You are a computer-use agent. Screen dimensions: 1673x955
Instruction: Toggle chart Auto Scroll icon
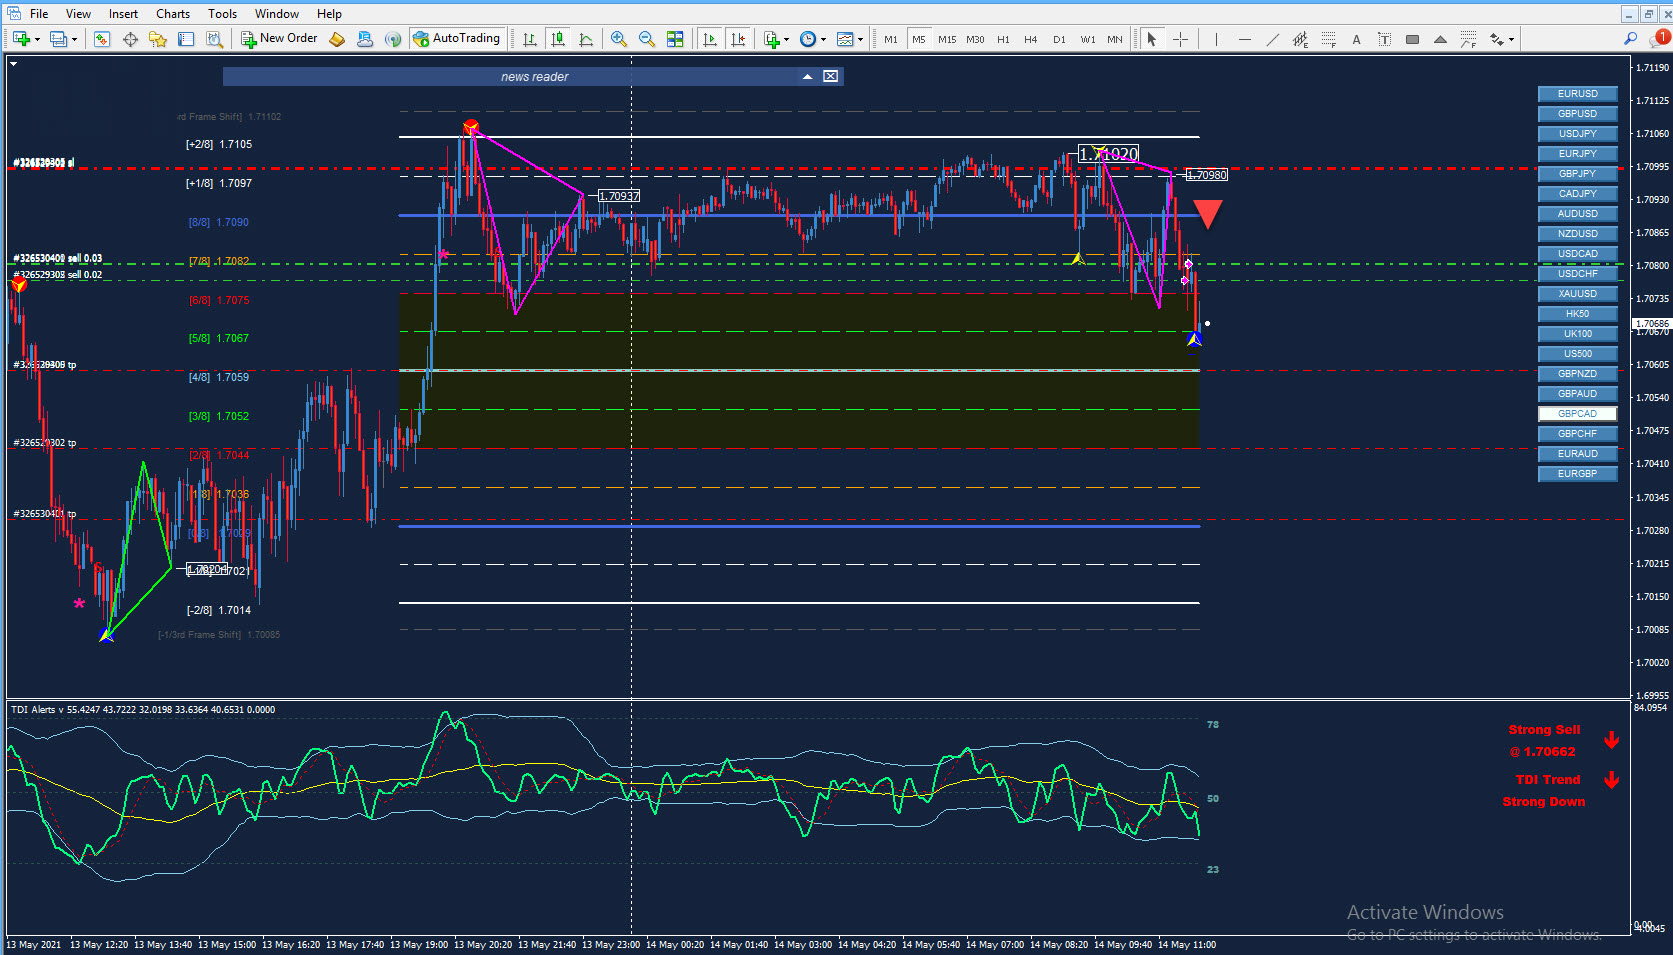pyautogui.click(x=710, y=39)
